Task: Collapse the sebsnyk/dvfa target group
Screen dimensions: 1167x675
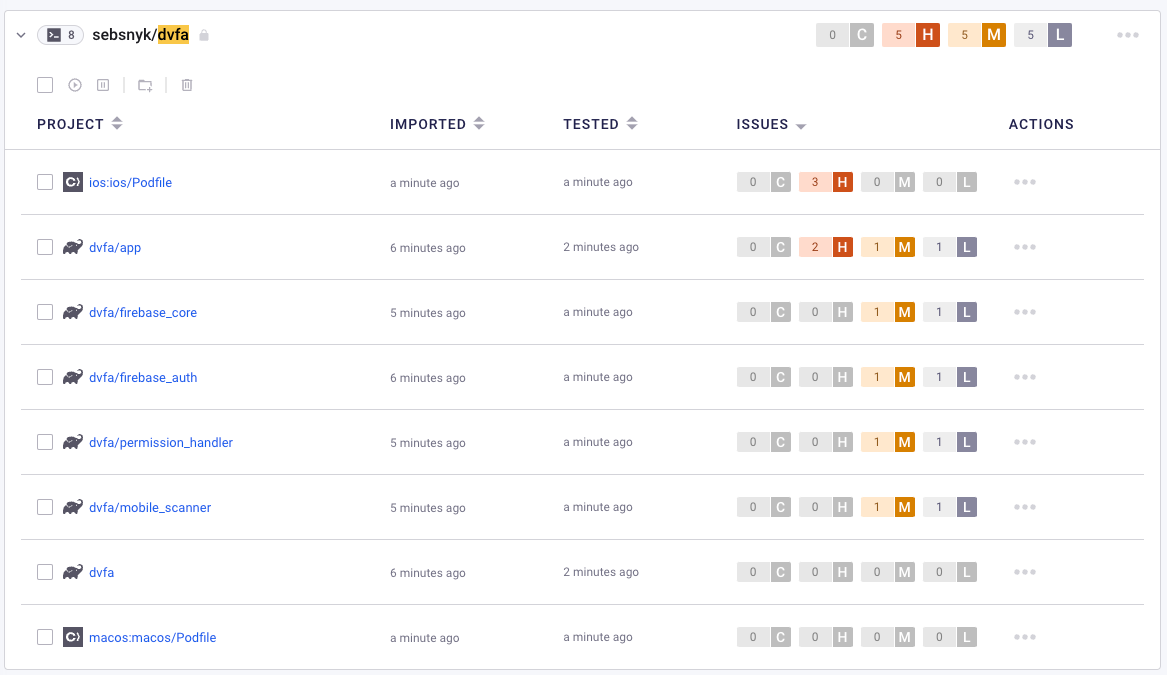Action: (21, 35)
